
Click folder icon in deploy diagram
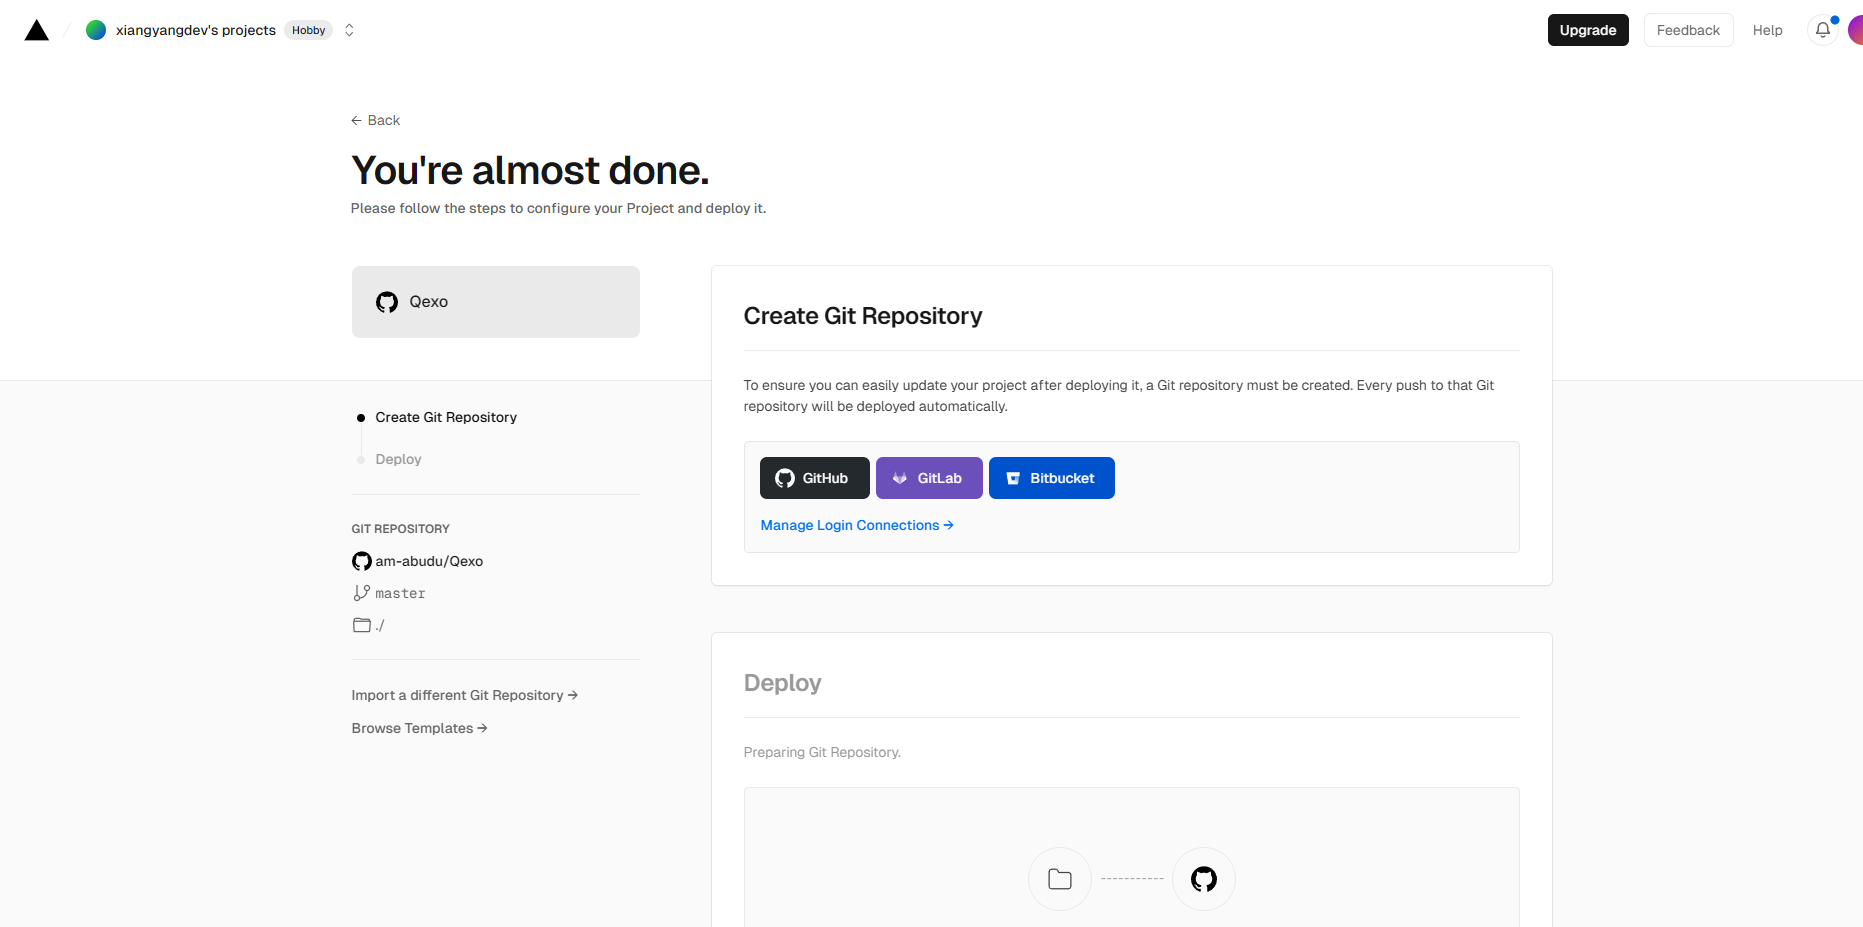click(x=1060, y=879)
